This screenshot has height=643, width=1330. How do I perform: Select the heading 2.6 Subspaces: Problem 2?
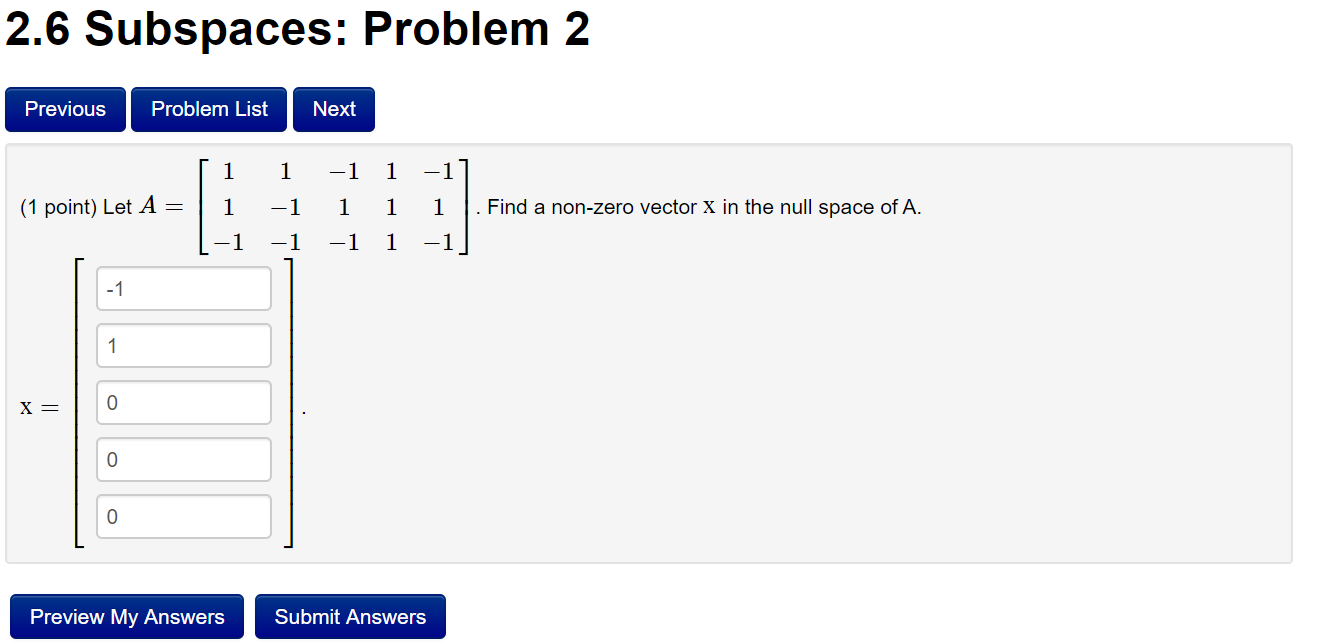[x=297, y=29]
